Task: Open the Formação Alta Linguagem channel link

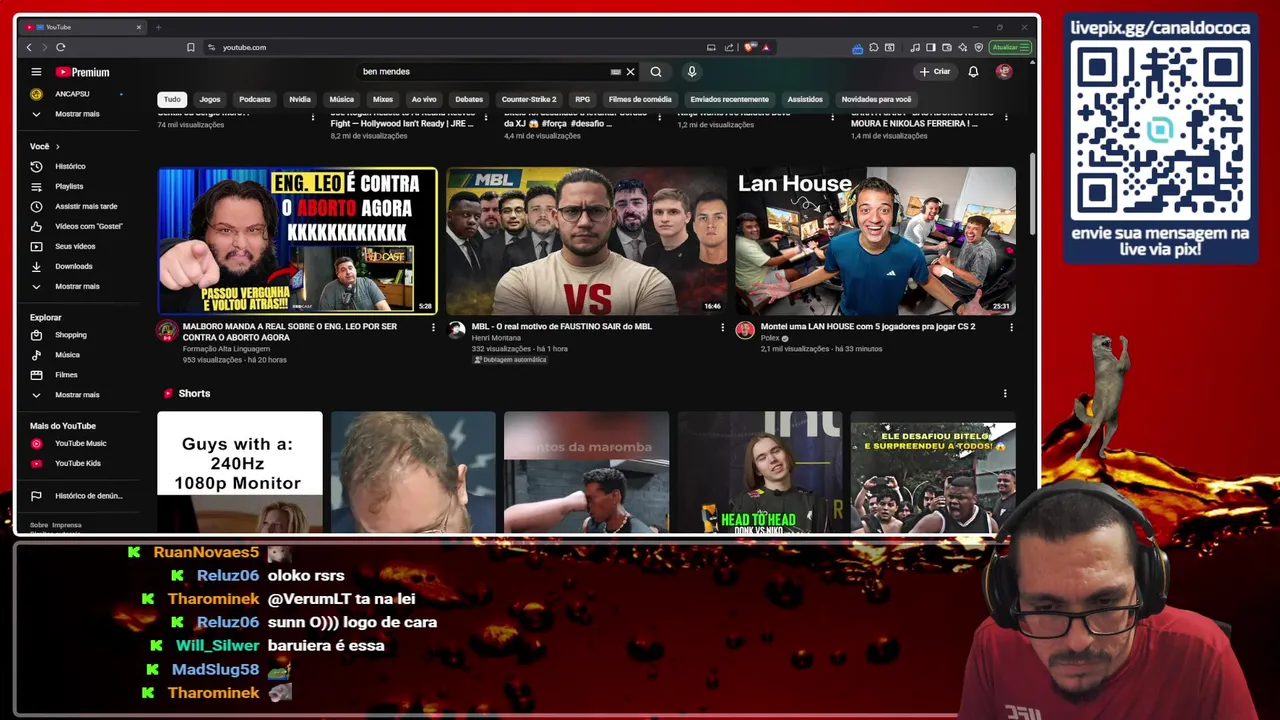Action: click(x=226, y=349)
